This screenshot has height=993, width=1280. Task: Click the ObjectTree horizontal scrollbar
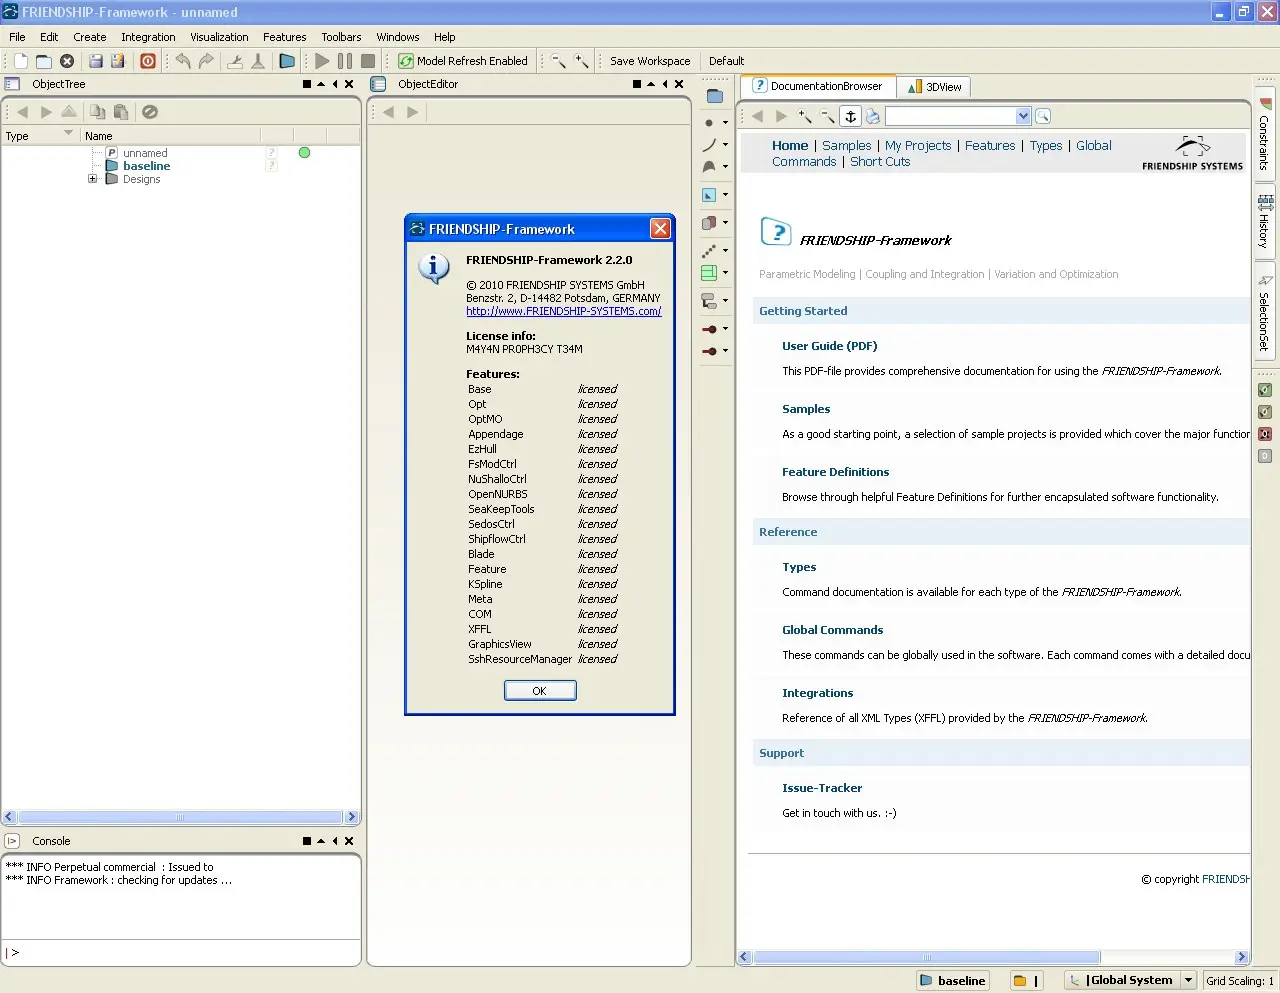180,817
